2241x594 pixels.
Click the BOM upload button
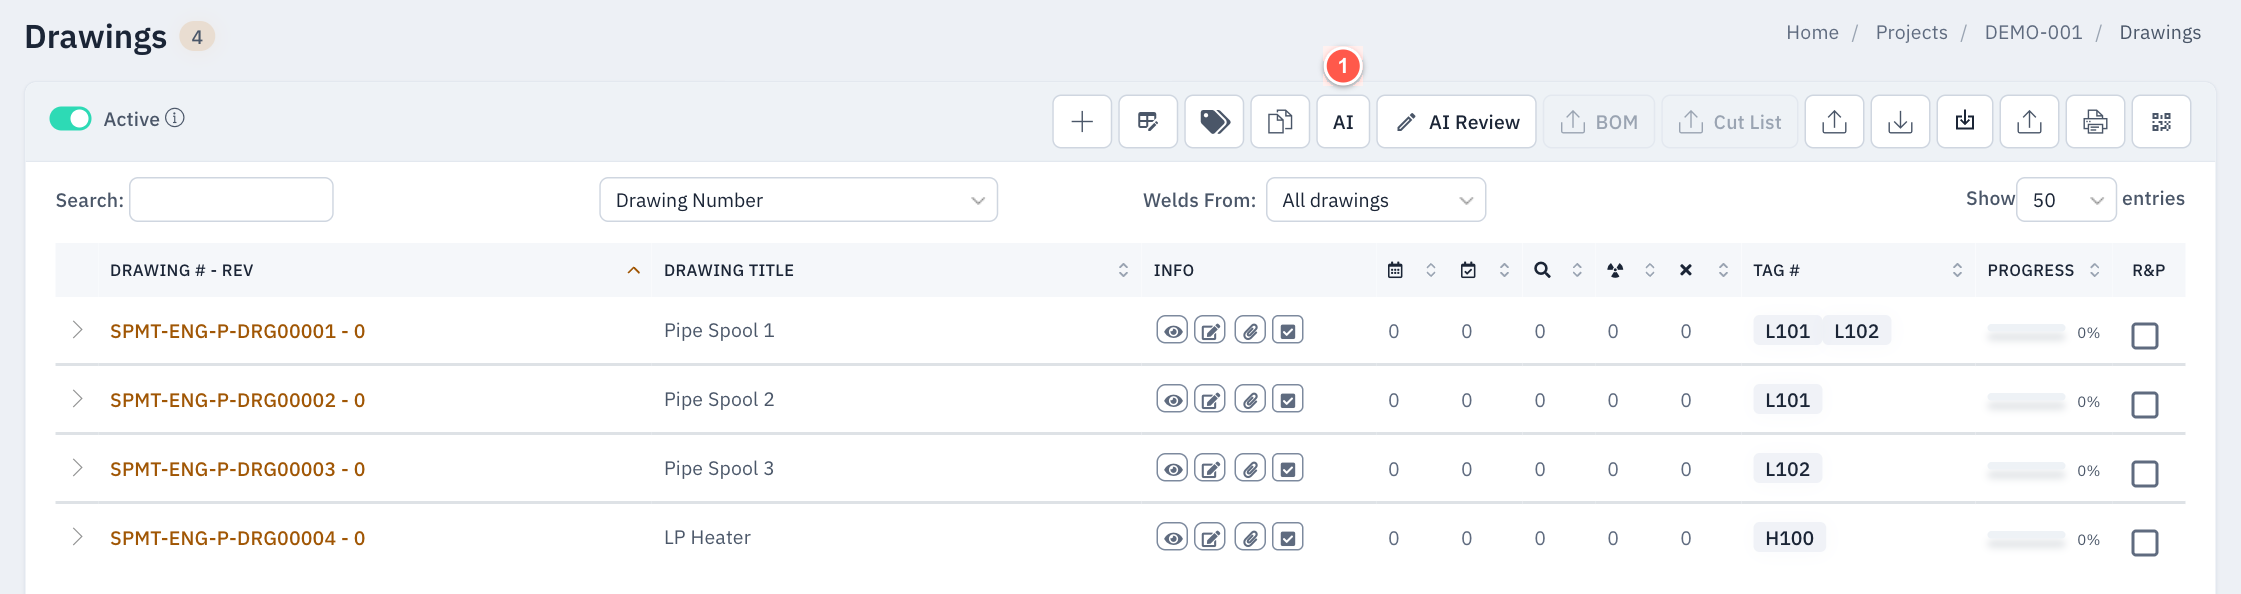[1599, 122]
